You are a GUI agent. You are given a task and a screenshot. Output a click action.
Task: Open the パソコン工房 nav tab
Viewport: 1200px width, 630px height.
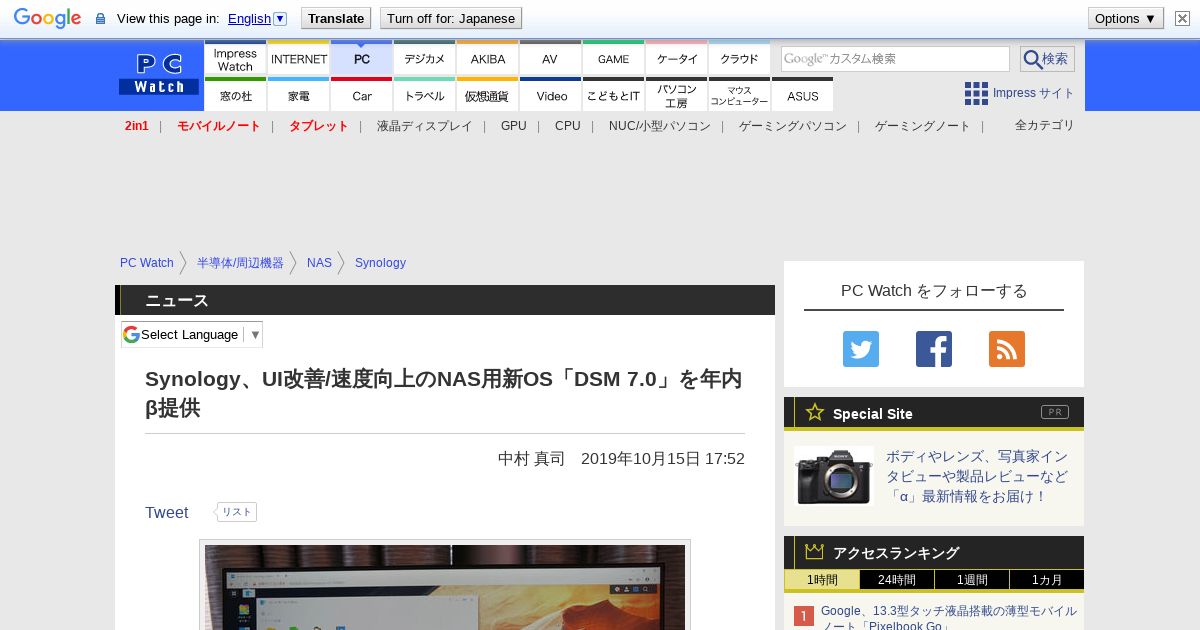coord(677,95)
